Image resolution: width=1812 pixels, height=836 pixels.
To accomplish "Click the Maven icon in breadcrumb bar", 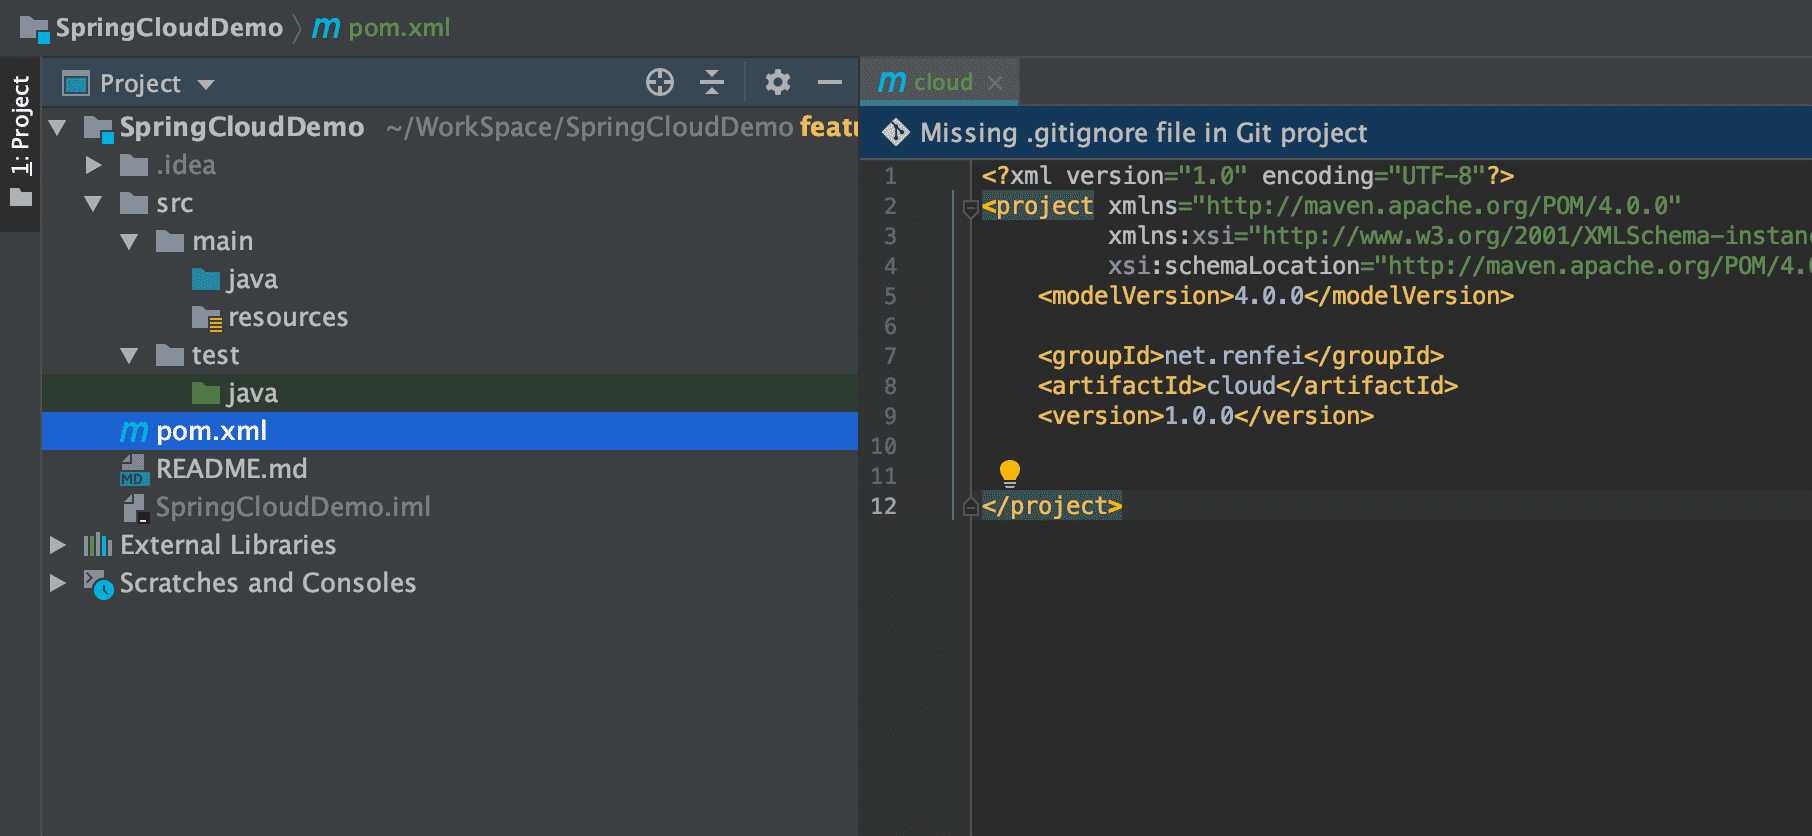I will tap(326, 28).
